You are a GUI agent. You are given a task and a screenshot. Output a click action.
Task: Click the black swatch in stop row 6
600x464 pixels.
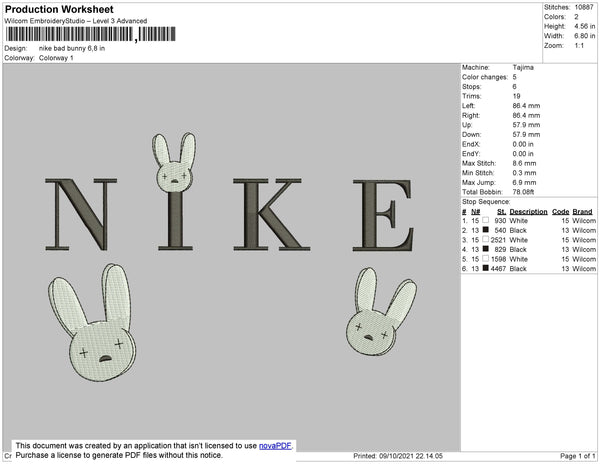[485, 268]
